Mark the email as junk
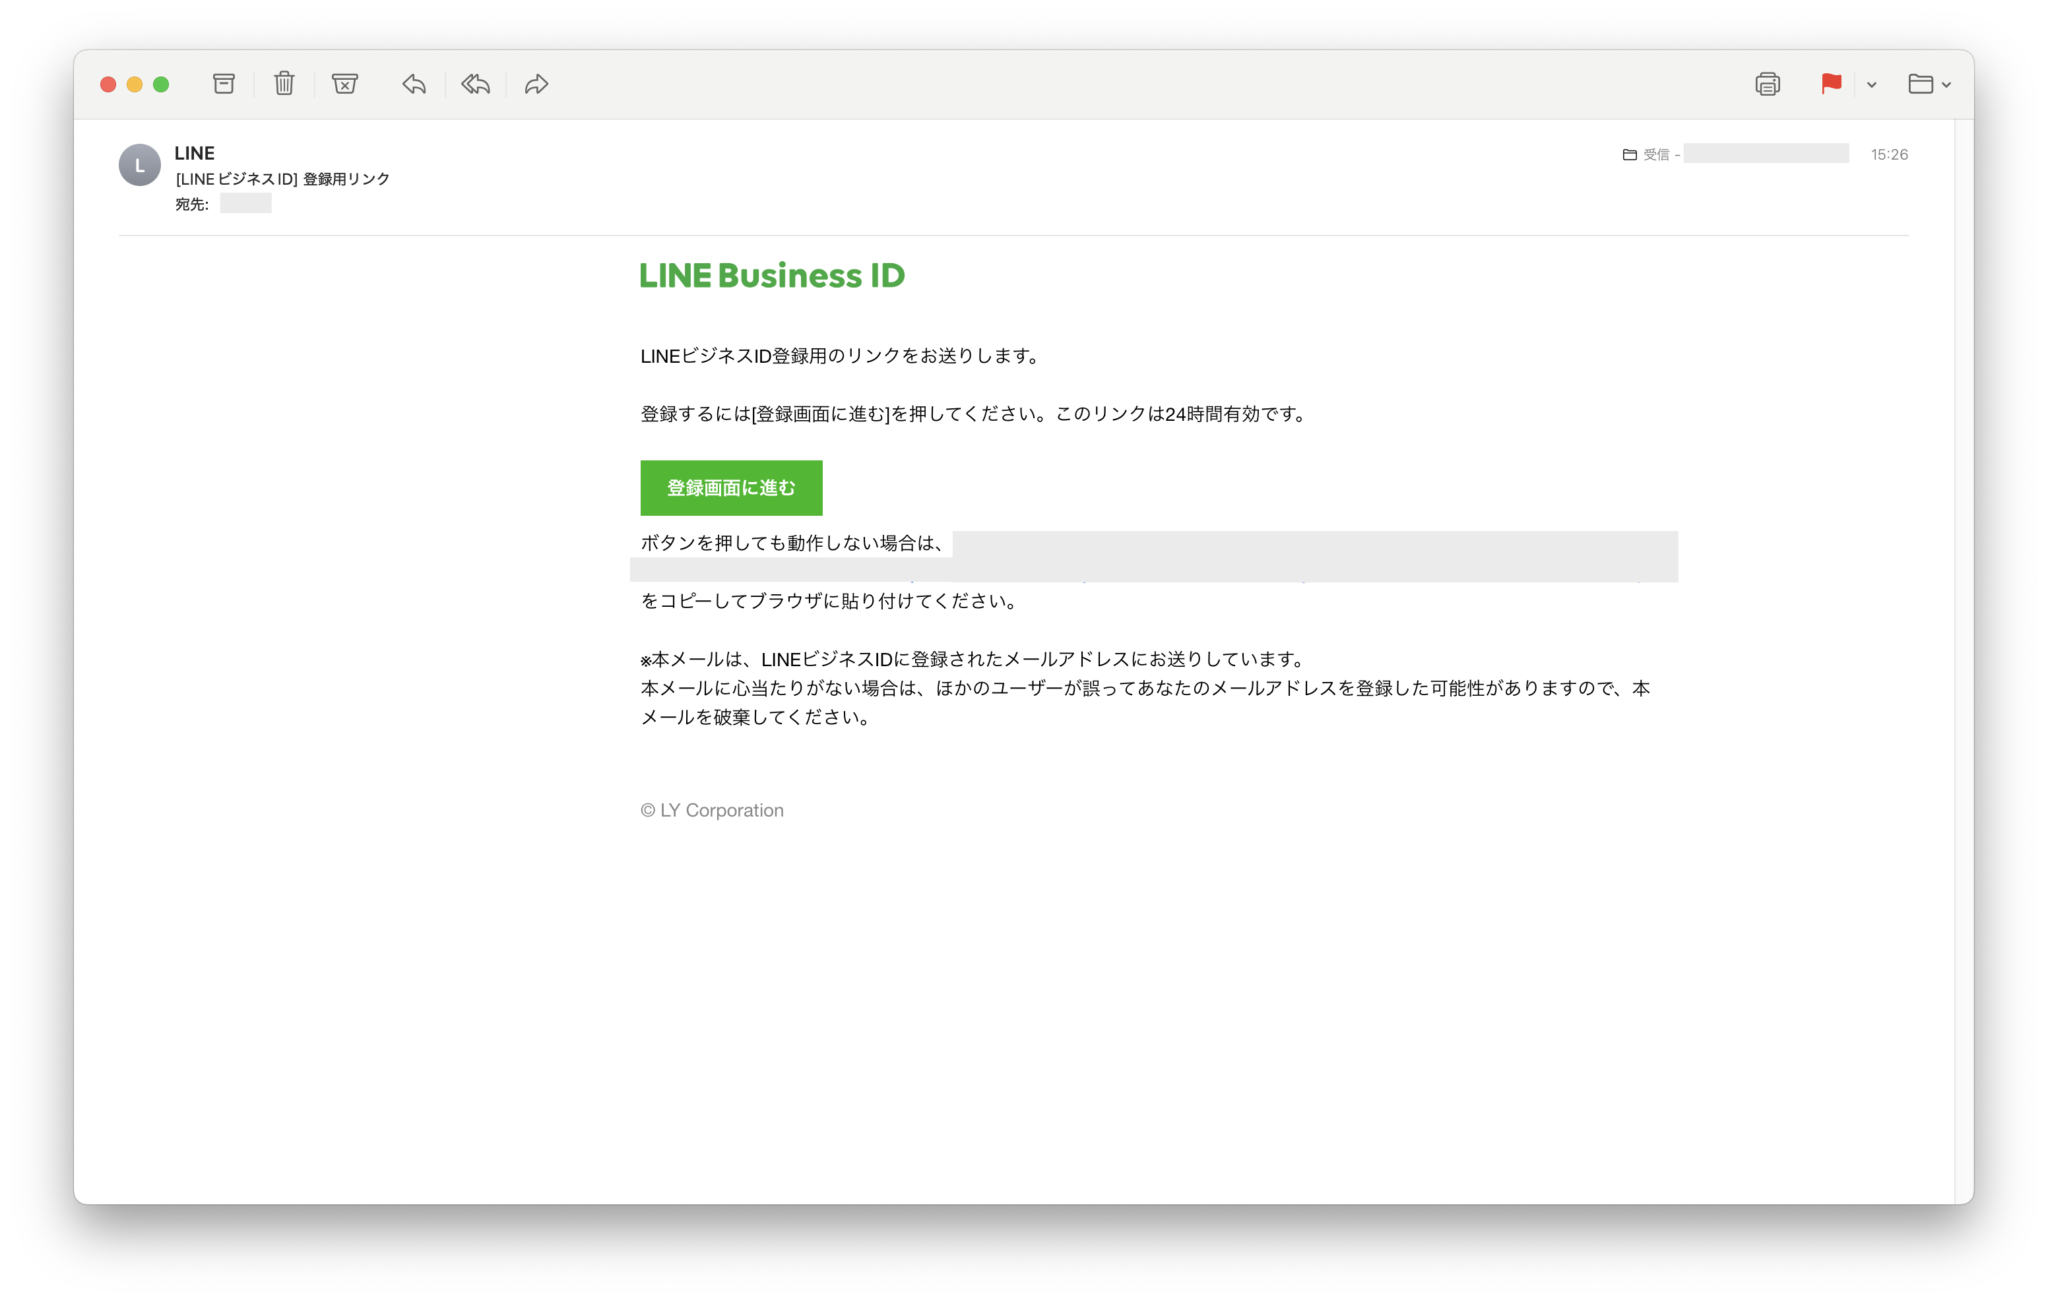The width and height of the screenshot is (2048, 1302). (x=345, y=84)
